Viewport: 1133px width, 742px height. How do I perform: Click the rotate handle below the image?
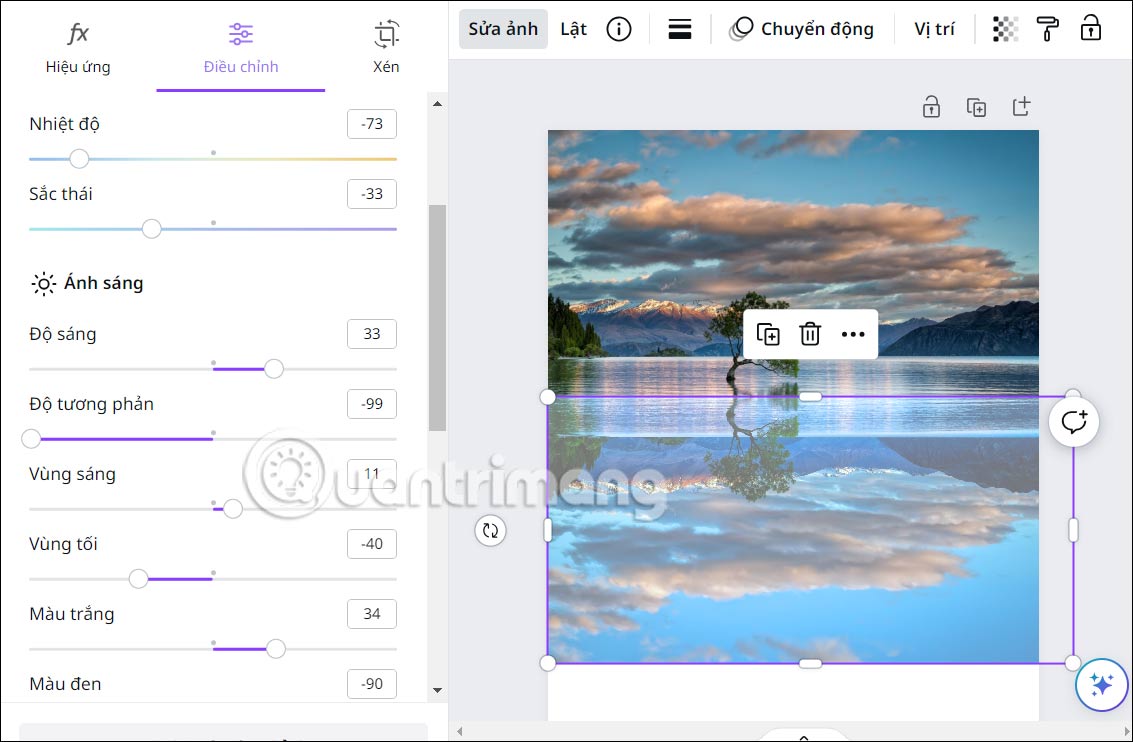(490, 530)
